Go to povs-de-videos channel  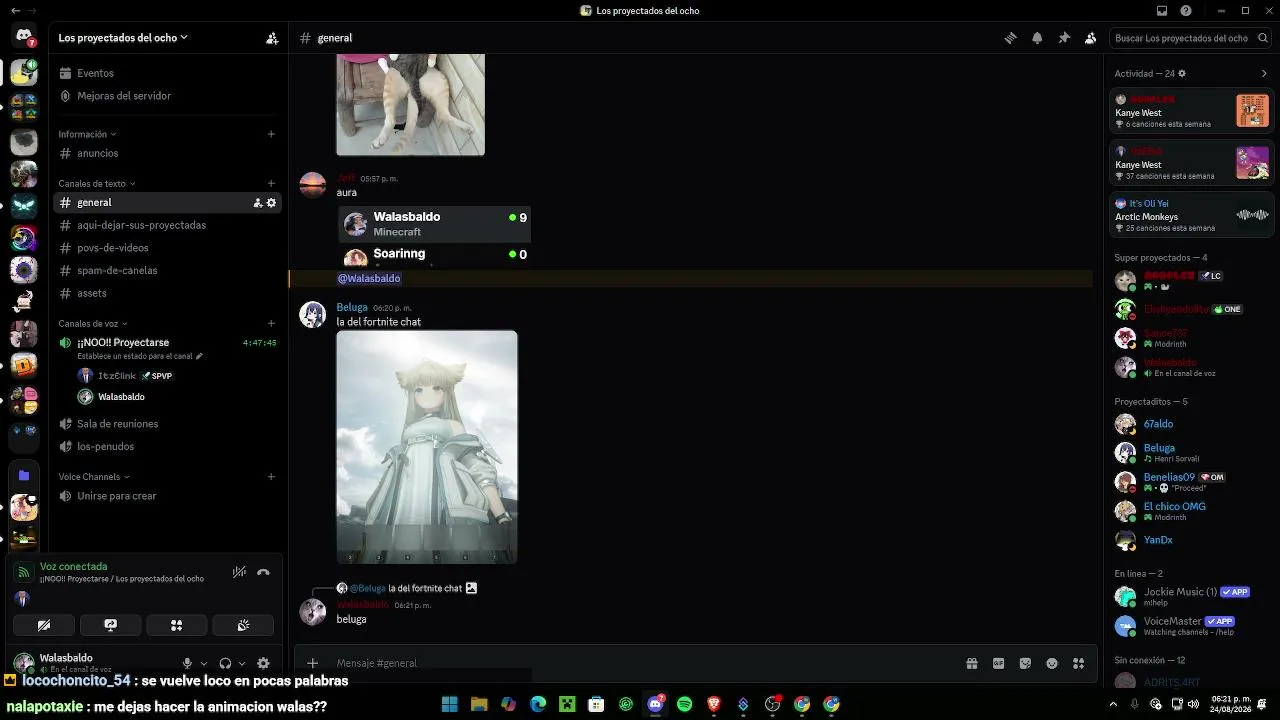(x=167, y=248)
